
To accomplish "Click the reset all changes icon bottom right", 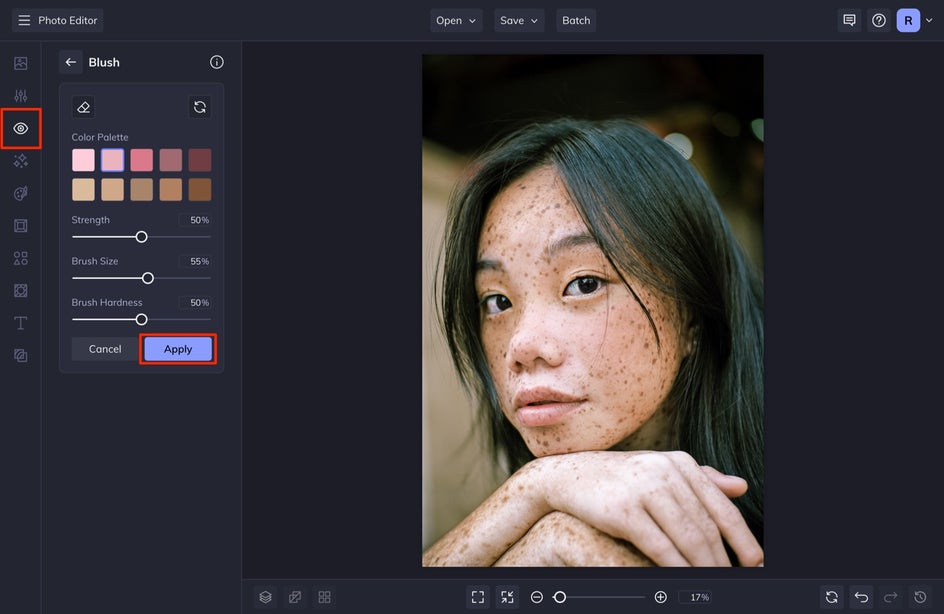I will 832,597.
